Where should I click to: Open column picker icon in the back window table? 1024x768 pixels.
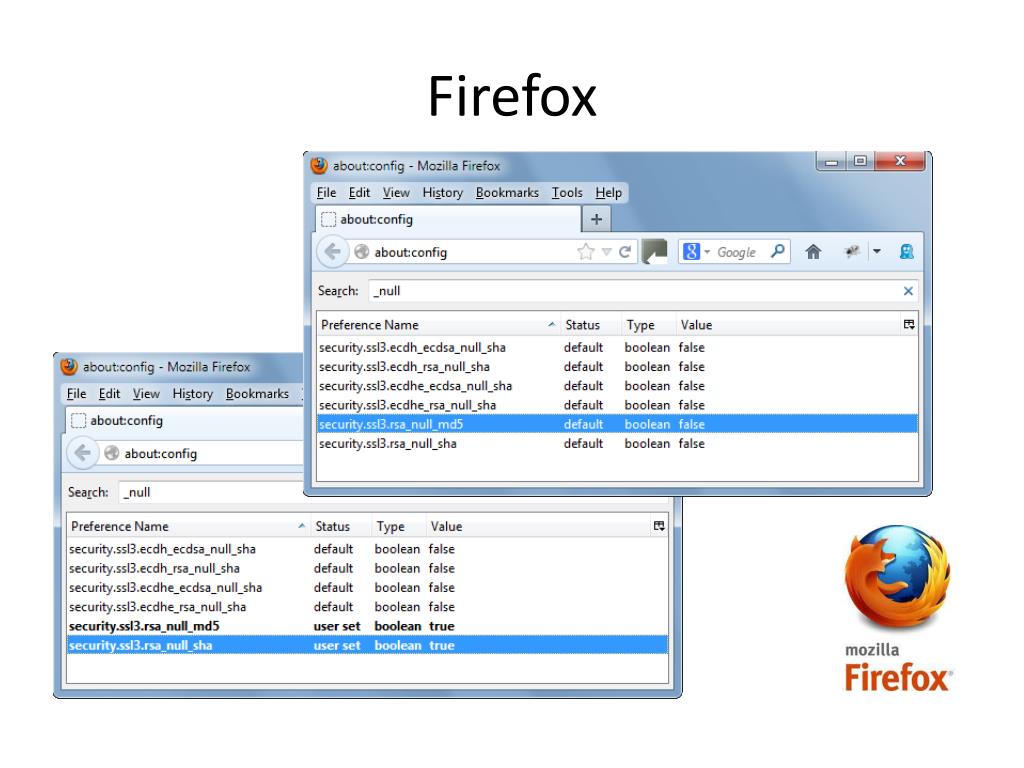[x=659, y=526]
